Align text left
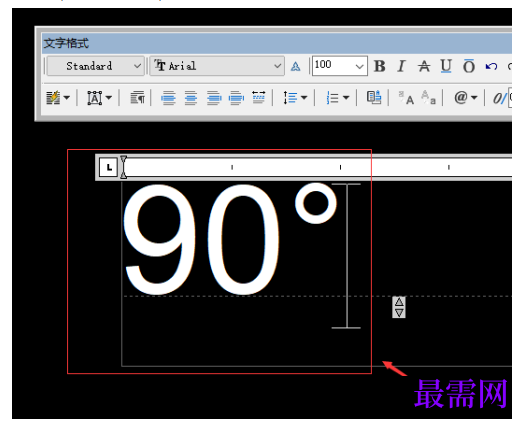Screen dimensions: 526x425 [168, 98]
